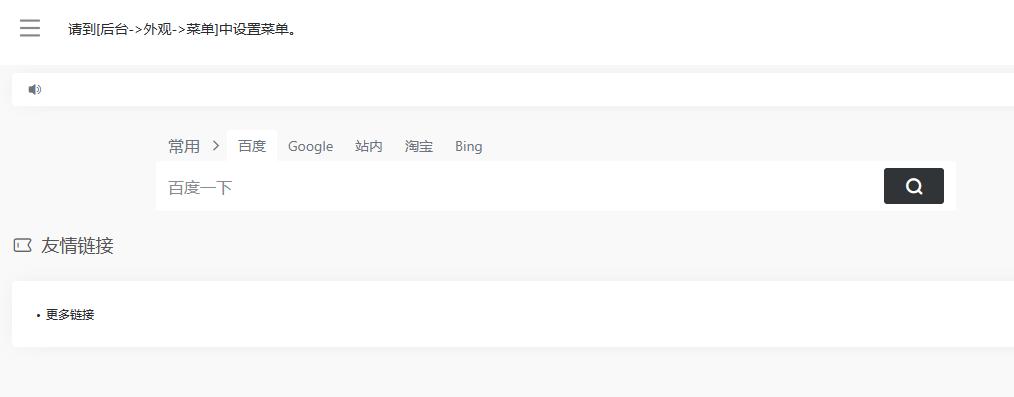Screen dimensions: 1014x397
Task: Select the Bing search tab
Action: coord(468,146)
